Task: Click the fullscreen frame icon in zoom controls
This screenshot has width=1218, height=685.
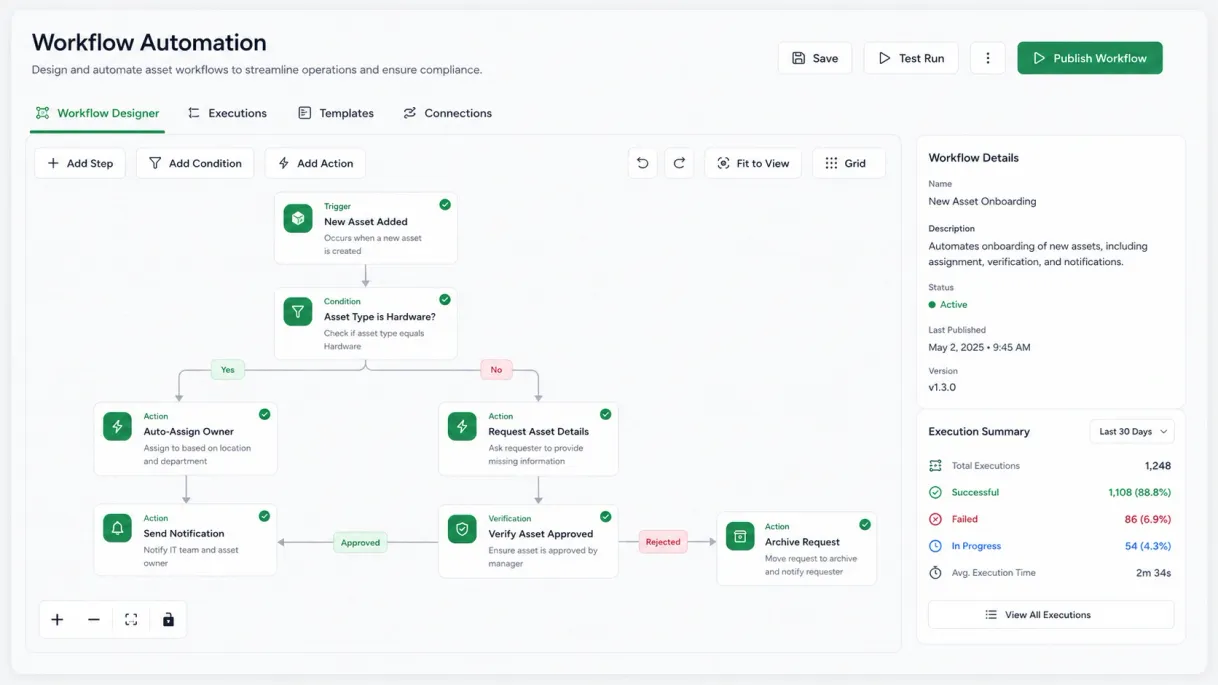Action: [x=131, y=620]
